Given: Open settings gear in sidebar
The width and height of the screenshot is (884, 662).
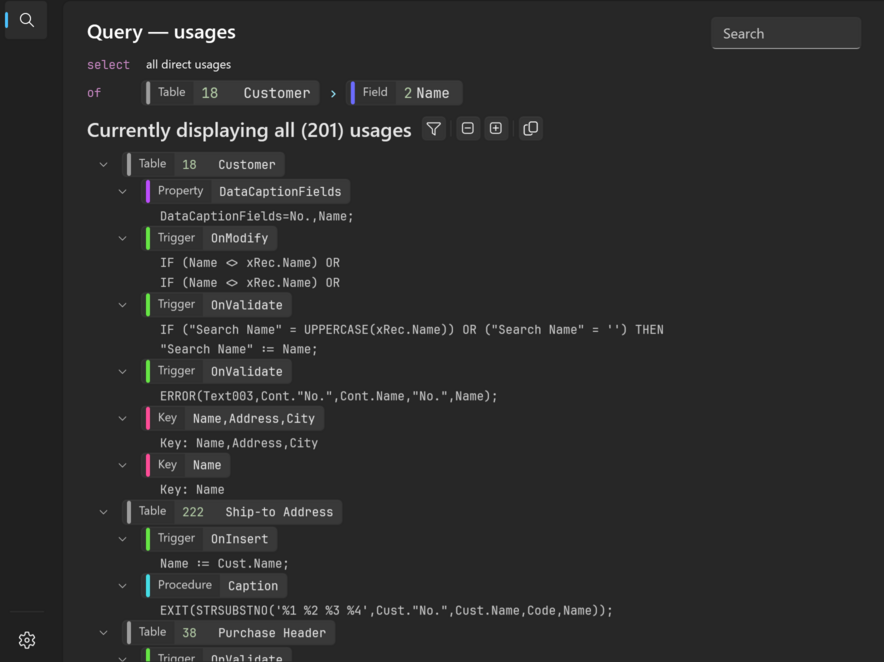Looking at the screenshot, I should (x=26, y=640).
